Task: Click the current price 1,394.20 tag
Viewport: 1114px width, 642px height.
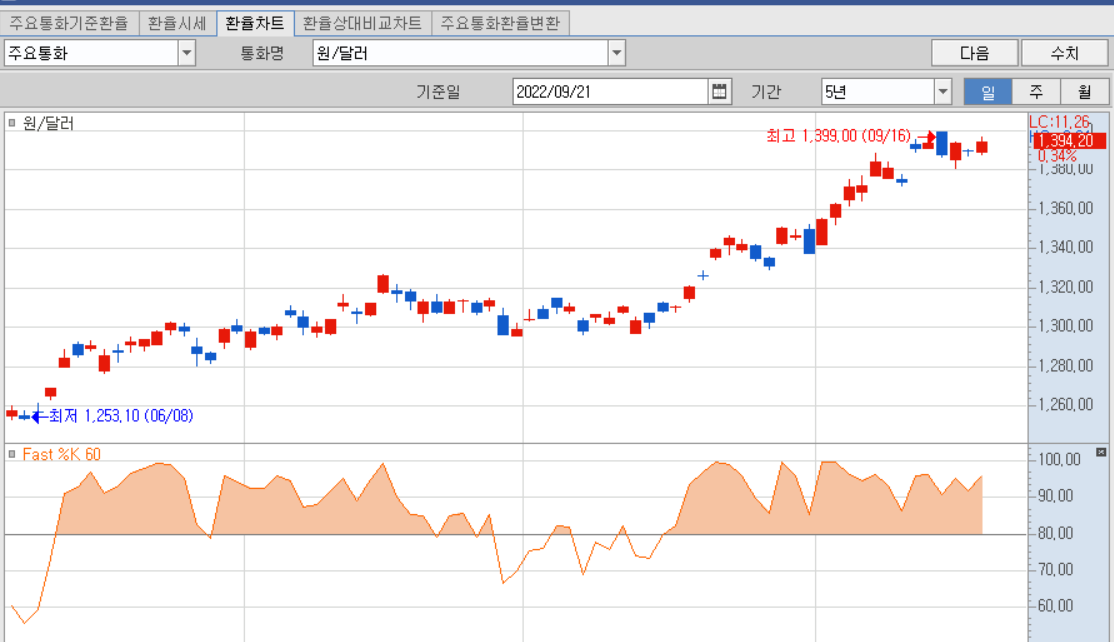Action: [x=1069, y=141]
